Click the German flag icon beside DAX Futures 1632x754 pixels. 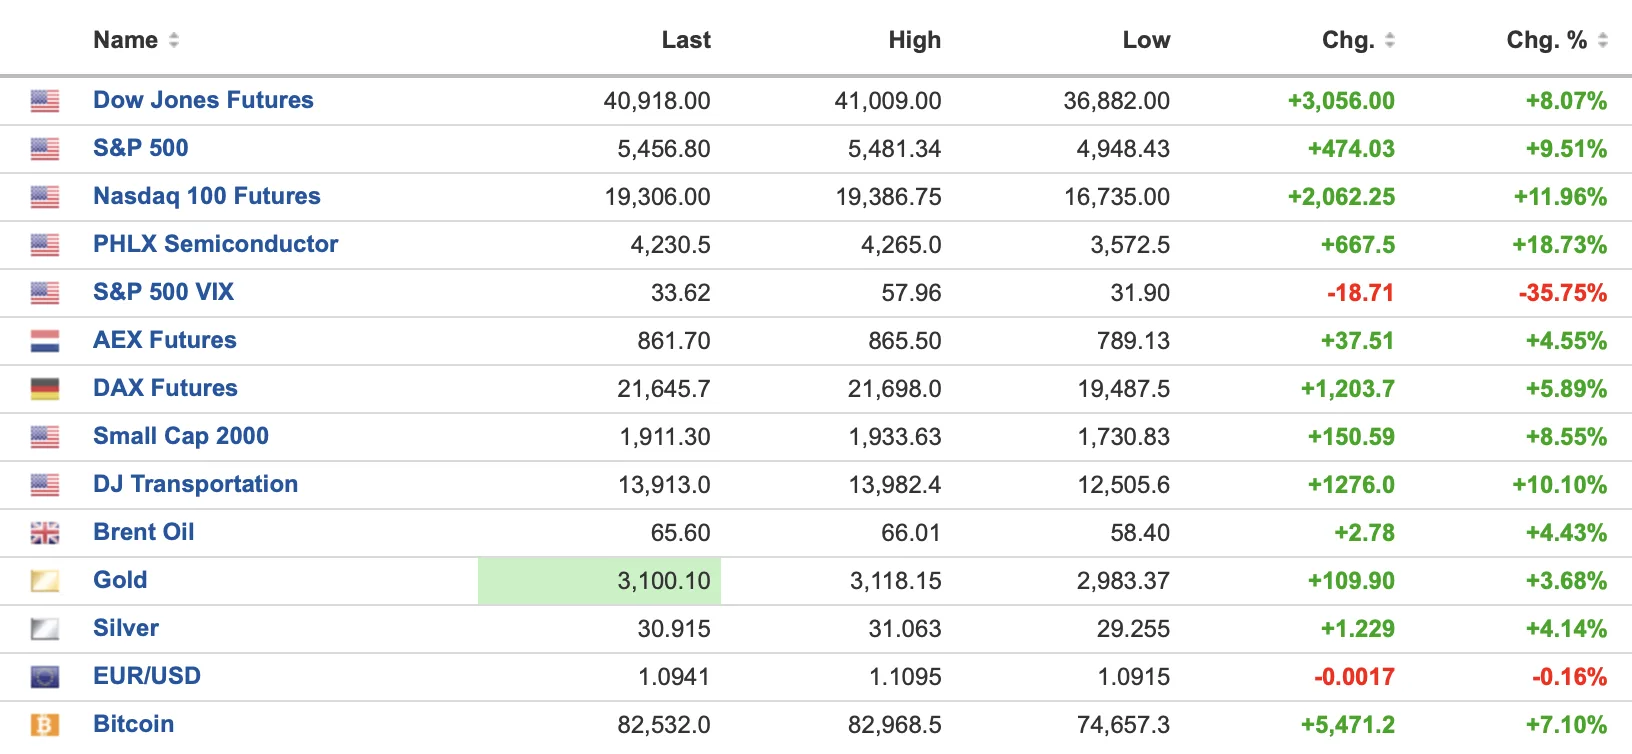pyautogui.click(x=45, y=389)
